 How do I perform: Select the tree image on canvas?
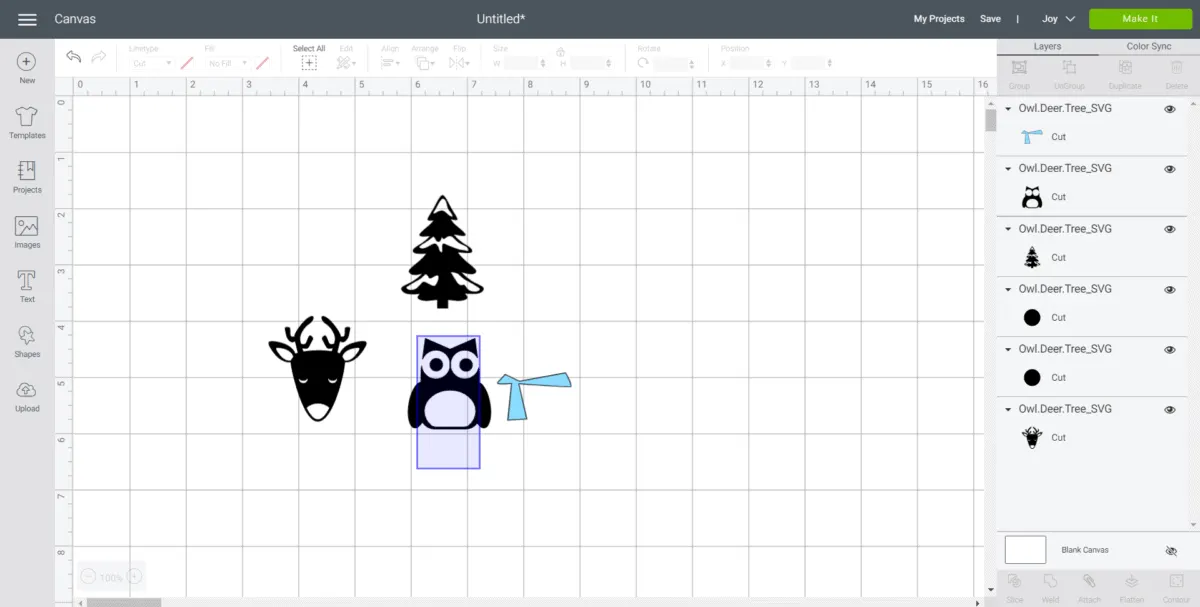(x=442, y=252)
